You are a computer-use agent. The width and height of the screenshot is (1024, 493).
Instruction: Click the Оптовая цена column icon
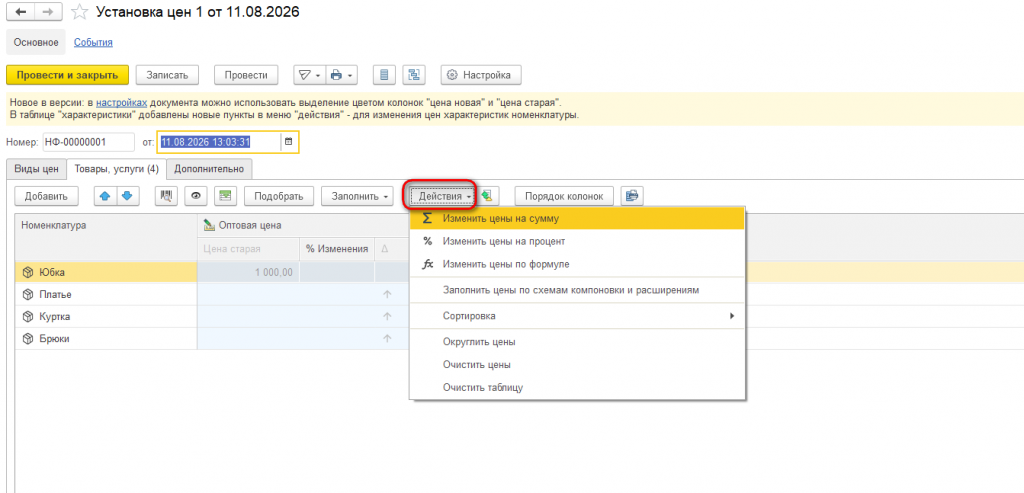tap(209, 225)
